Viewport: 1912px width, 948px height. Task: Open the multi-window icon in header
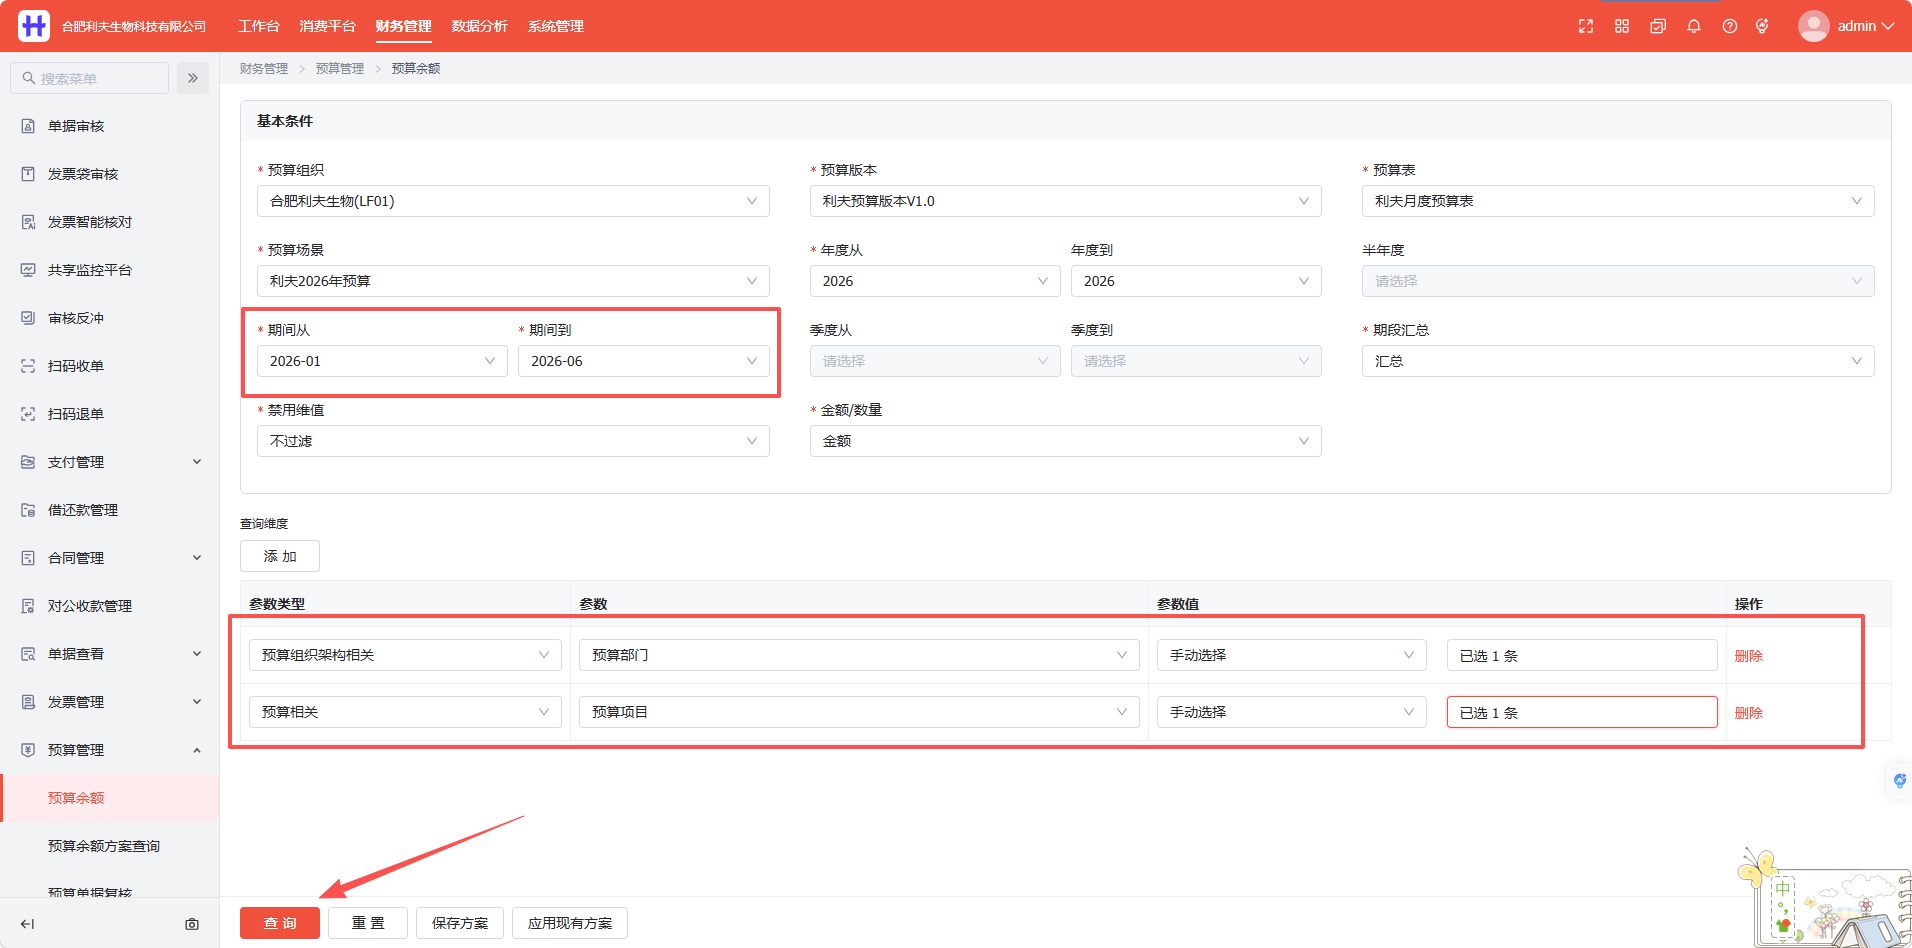pos(1658,26)
